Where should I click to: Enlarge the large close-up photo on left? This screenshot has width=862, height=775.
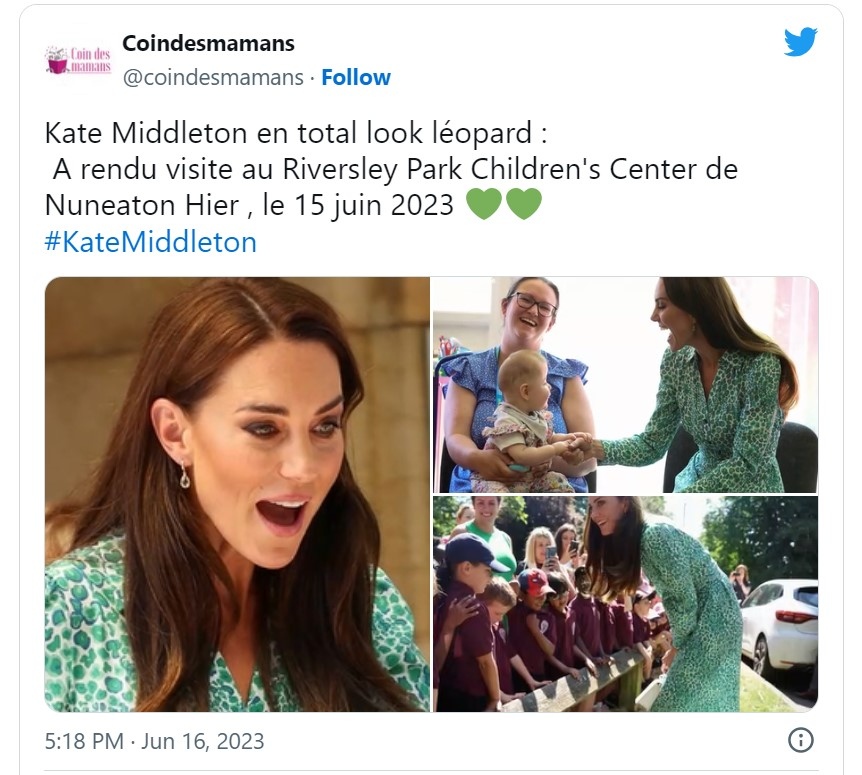[237, 494]
